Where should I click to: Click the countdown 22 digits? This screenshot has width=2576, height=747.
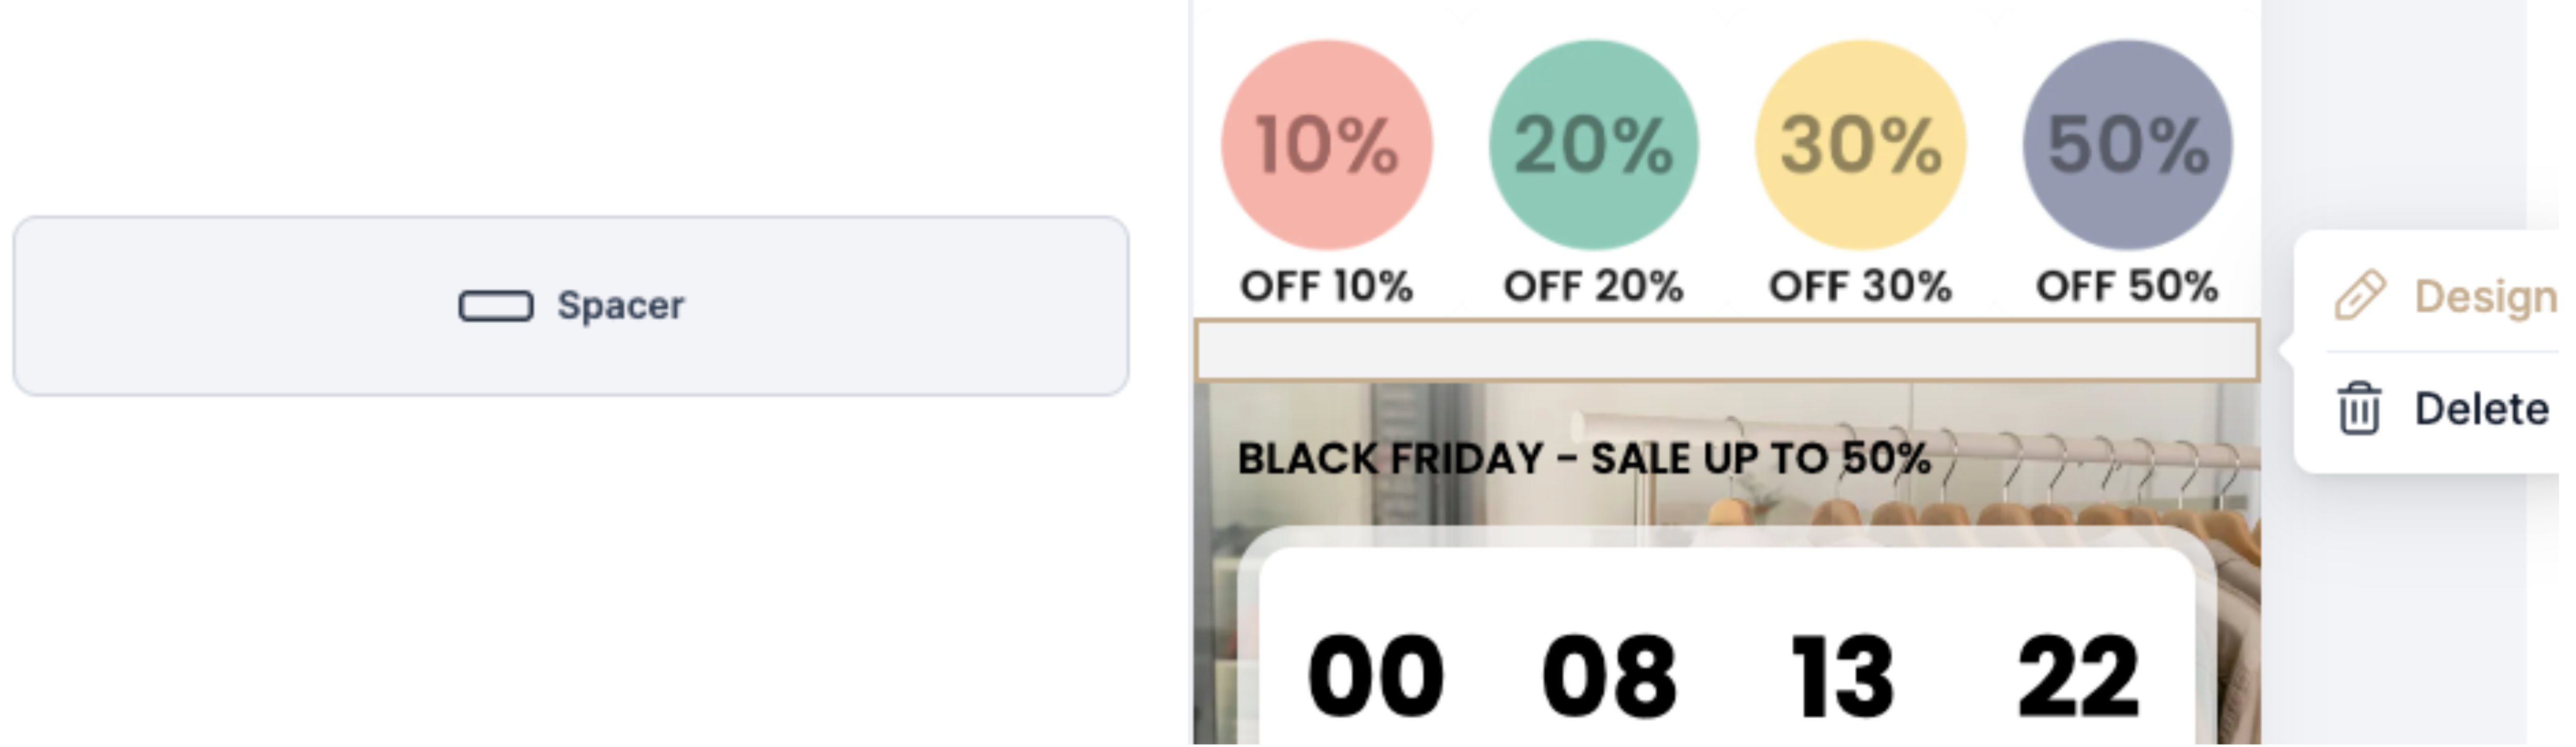pos(2078,677)
